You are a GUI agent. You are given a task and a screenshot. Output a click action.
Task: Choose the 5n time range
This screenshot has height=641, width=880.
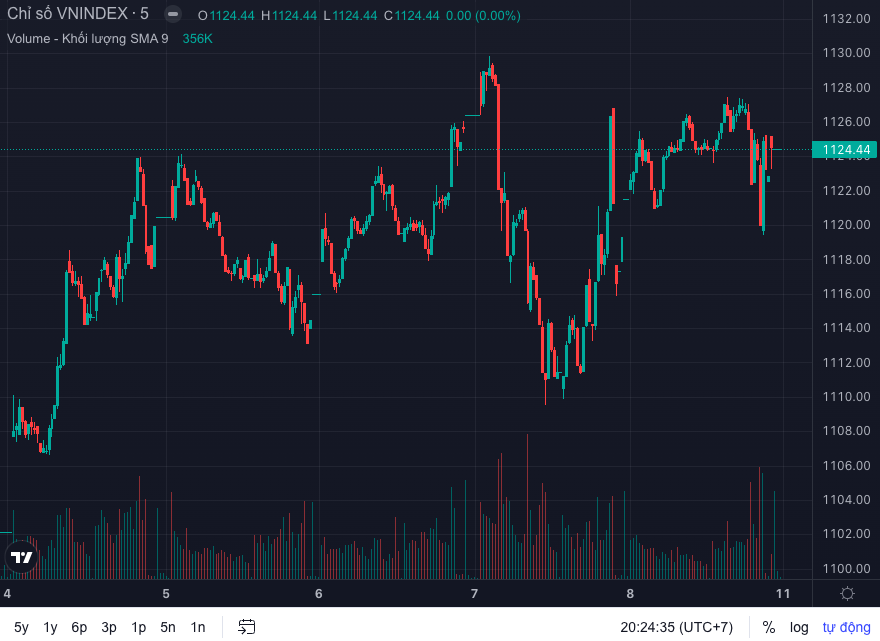click(x=168, y=627)
